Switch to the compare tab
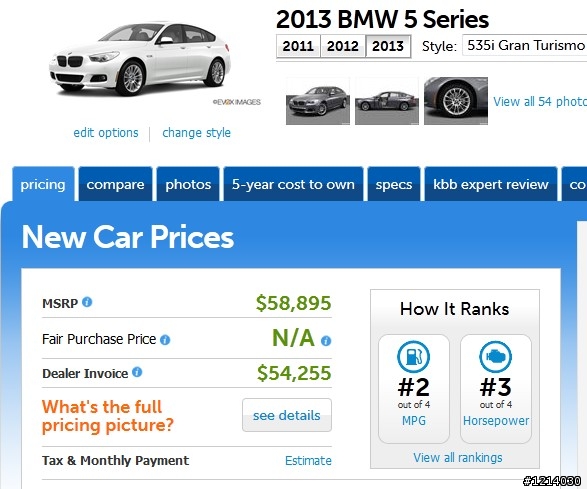Image resolution: width=587 pixels, height=489 pixels. tap(115, 184)
